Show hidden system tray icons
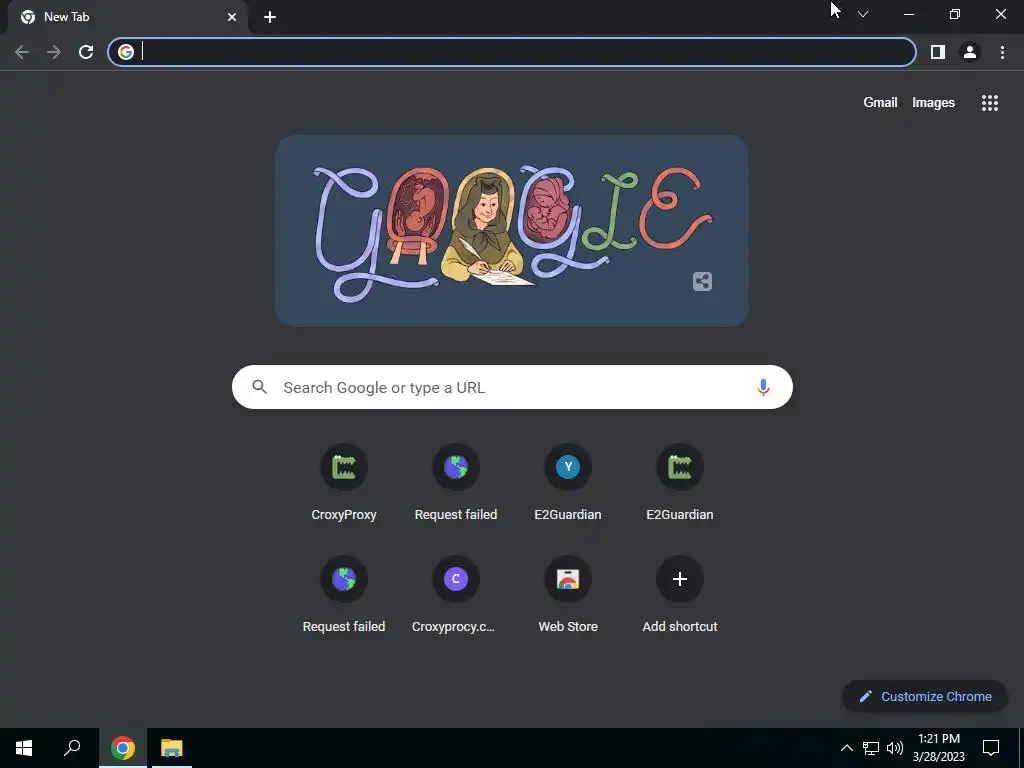Image resolution: width=1024 pixels, height=768 pixels. click(x=846, y=748)
